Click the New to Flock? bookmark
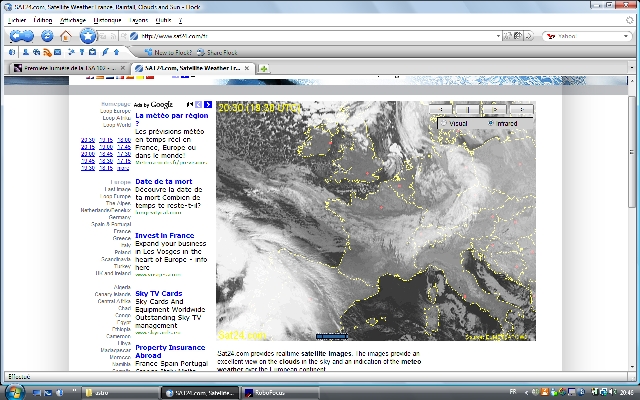The image size is (640, 400). point(169,52)
